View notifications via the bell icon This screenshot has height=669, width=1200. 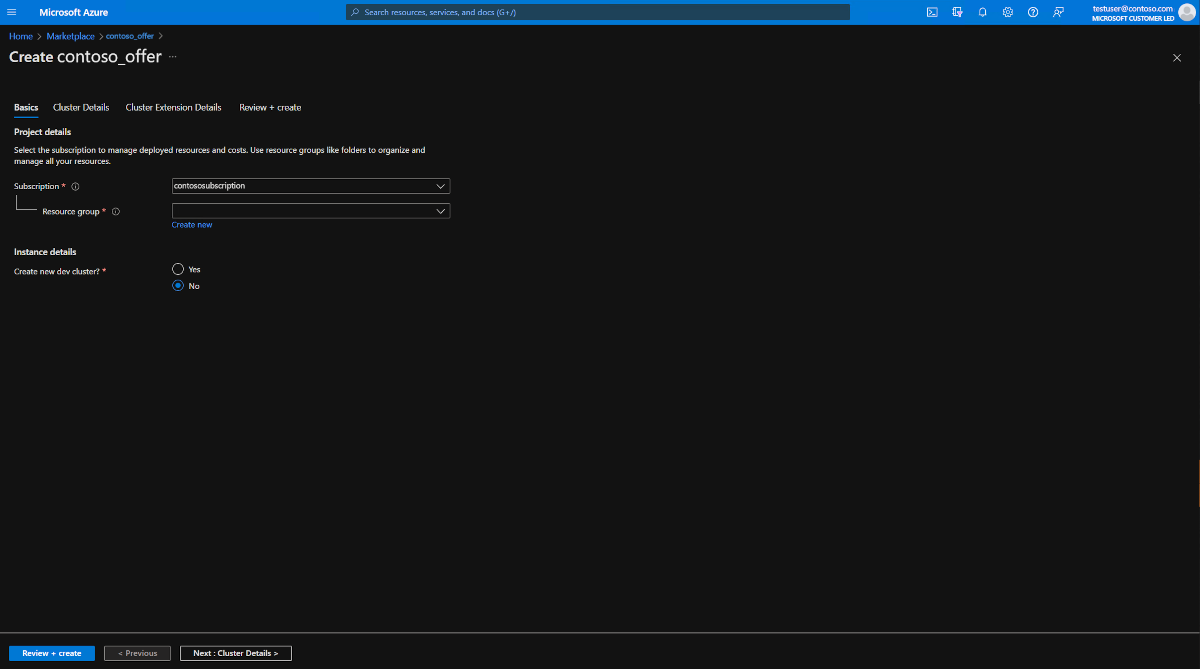(983, 12)
